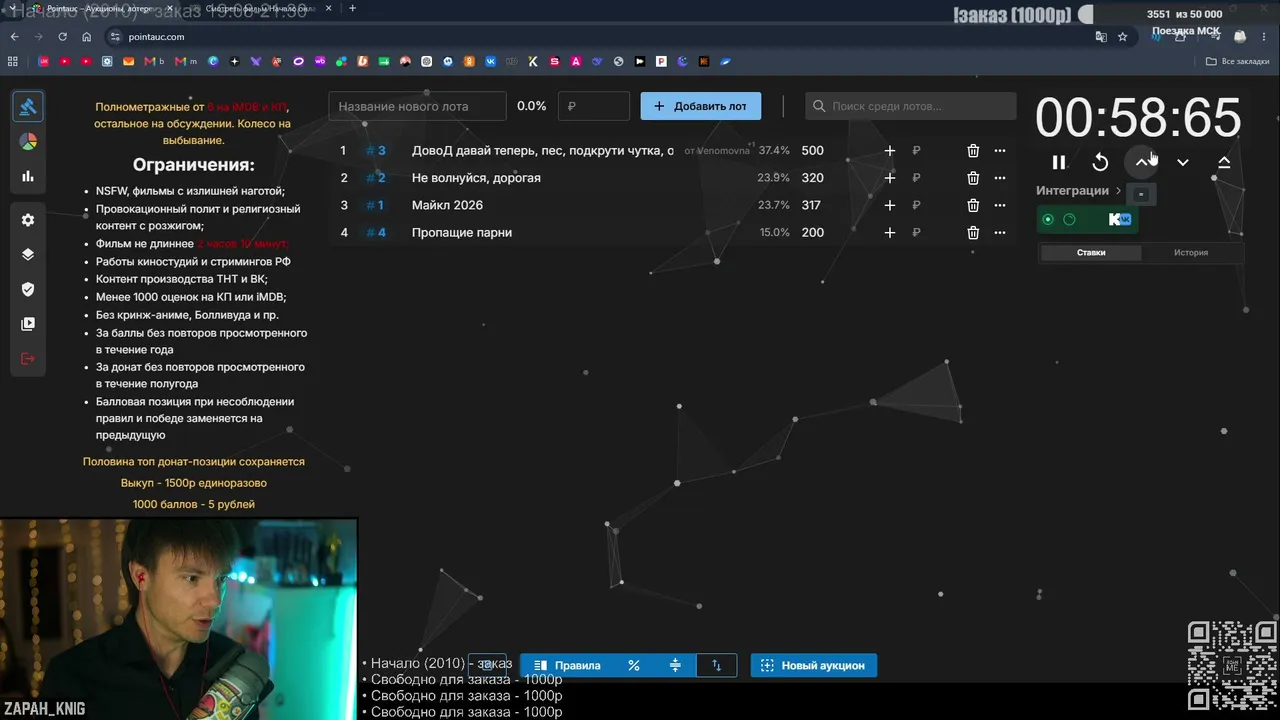Click the shield check sidebar icon
This screenshot has width=1280, height=720.
pos(28,289)
